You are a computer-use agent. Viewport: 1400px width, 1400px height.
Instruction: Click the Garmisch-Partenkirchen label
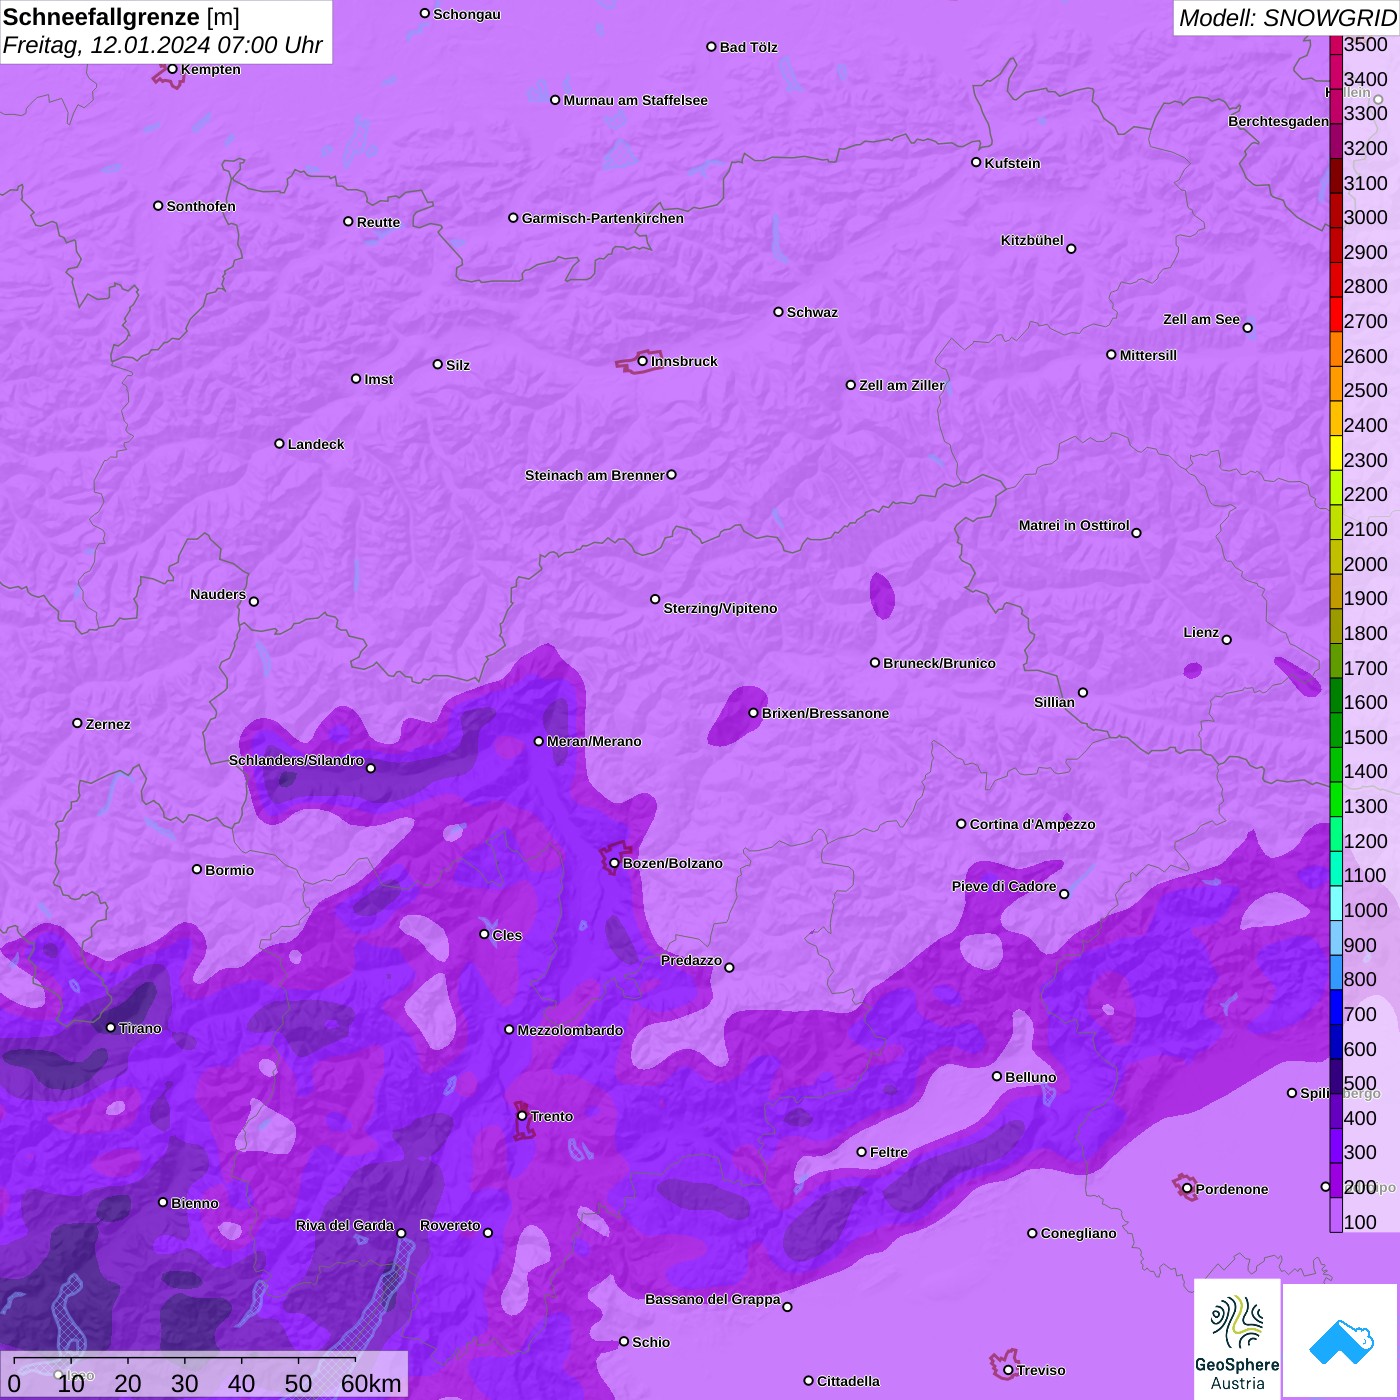pyautogui.click(x=603, y=218)
